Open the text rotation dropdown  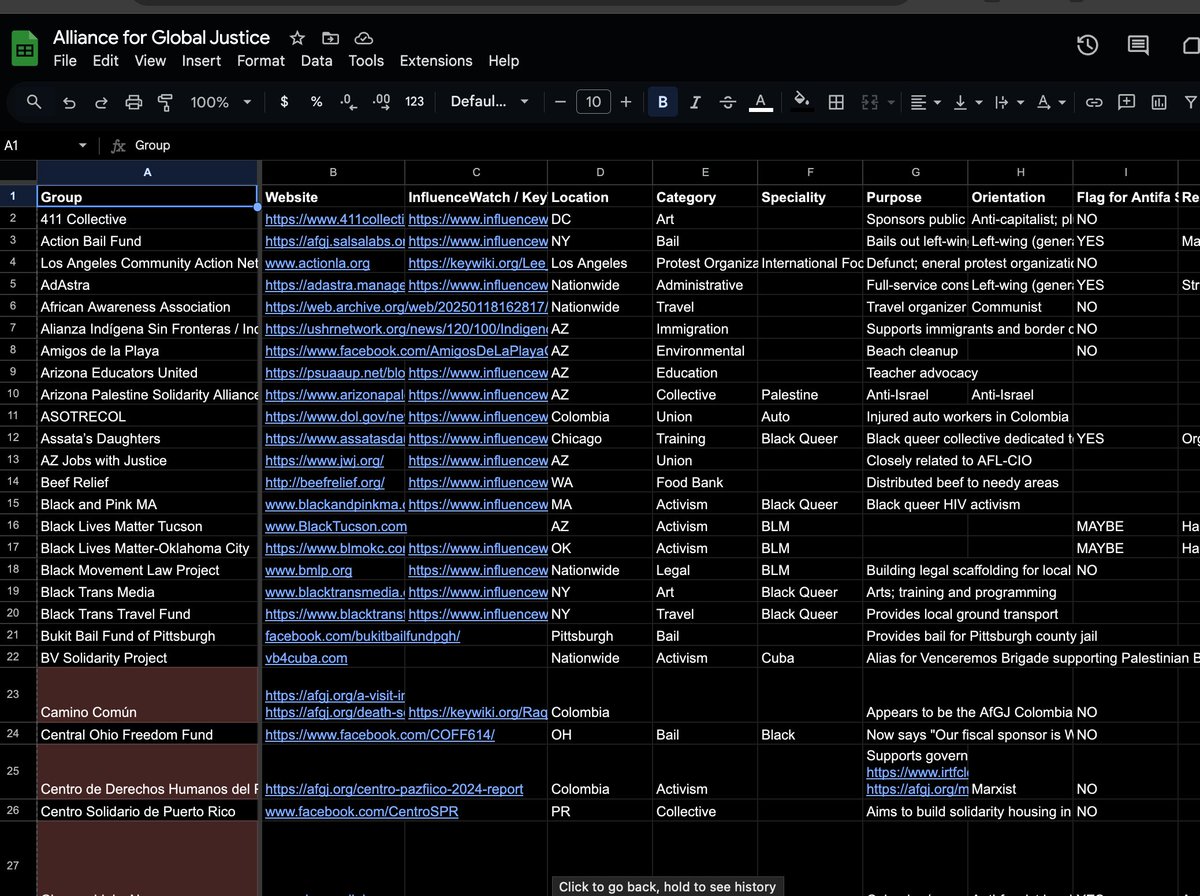[1051, 102]
